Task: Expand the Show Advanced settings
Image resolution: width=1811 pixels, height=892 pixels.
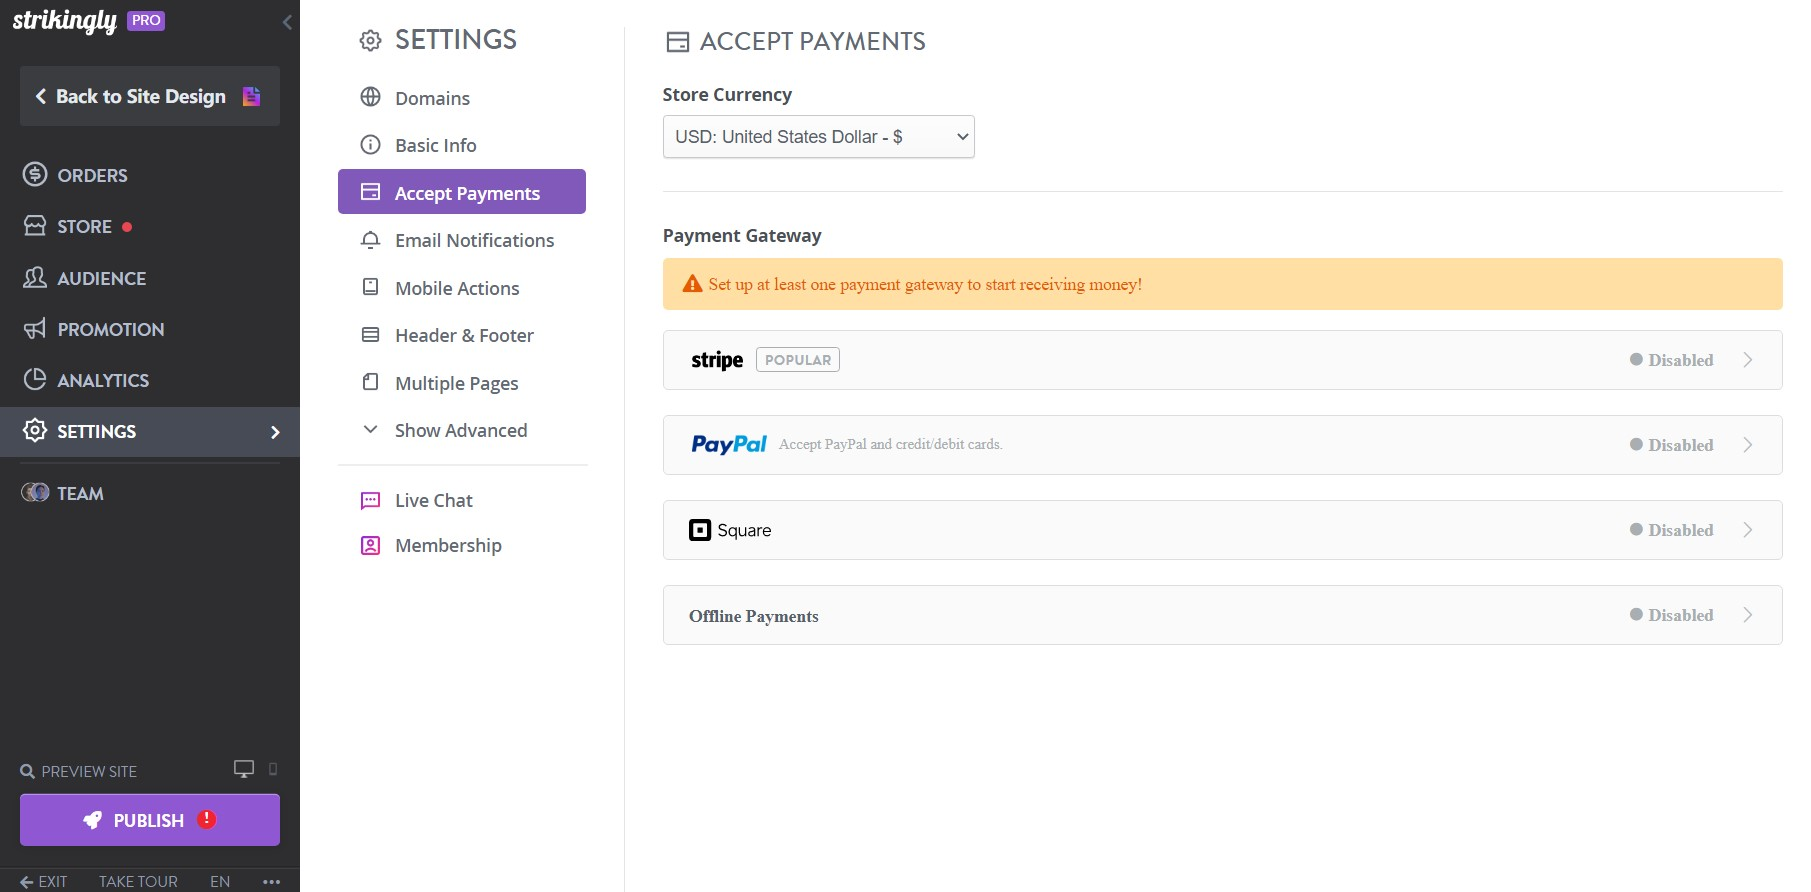Action: (460, 430)
